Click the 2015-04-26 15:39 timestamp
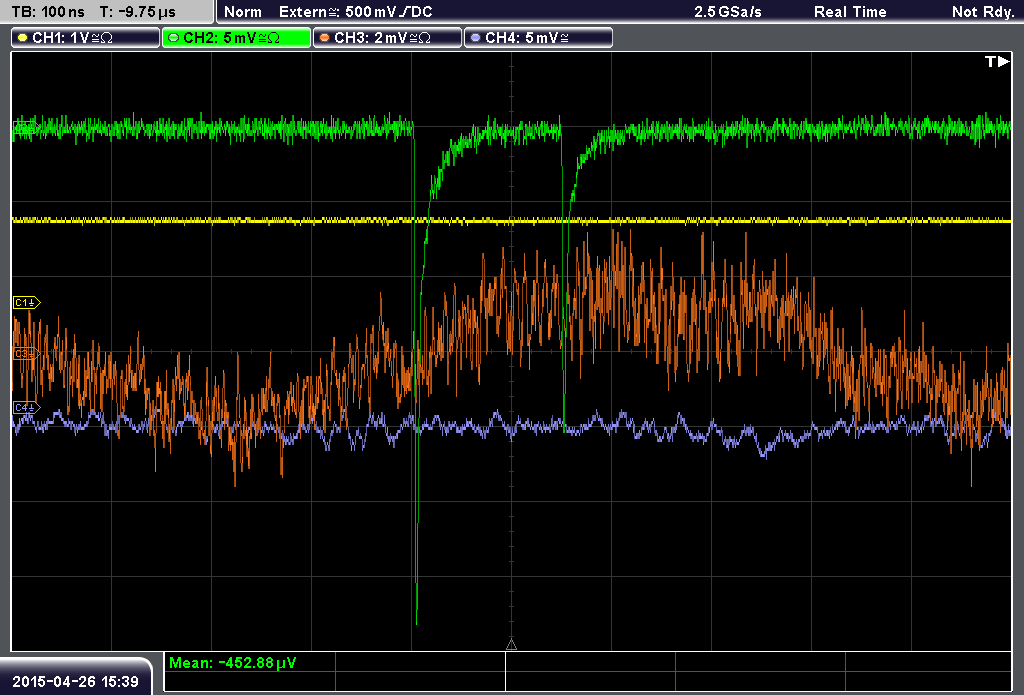 (76, 682)
